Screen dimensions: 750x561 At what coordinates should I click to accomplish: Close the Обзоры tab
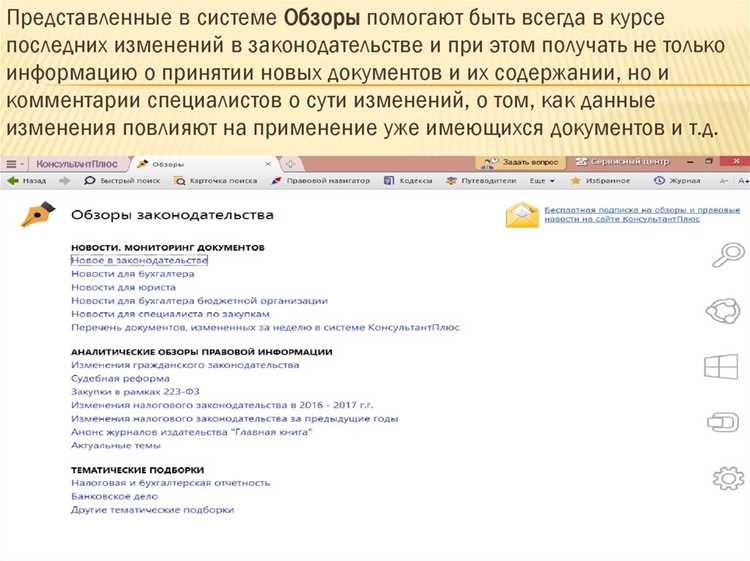tap(268, 164)
